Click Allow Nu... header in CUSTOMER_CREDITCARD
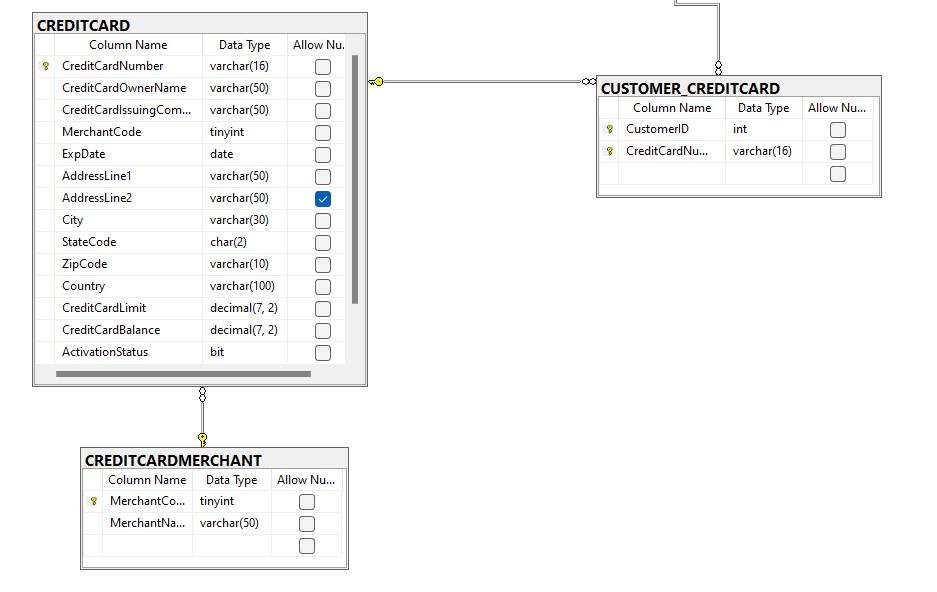Screen dimensions: 937x592 837,108
